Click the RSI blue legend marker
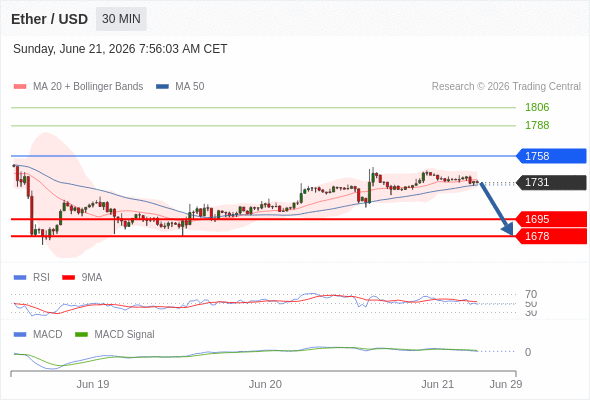Screen dimensions: 590x400 [20, 278]
